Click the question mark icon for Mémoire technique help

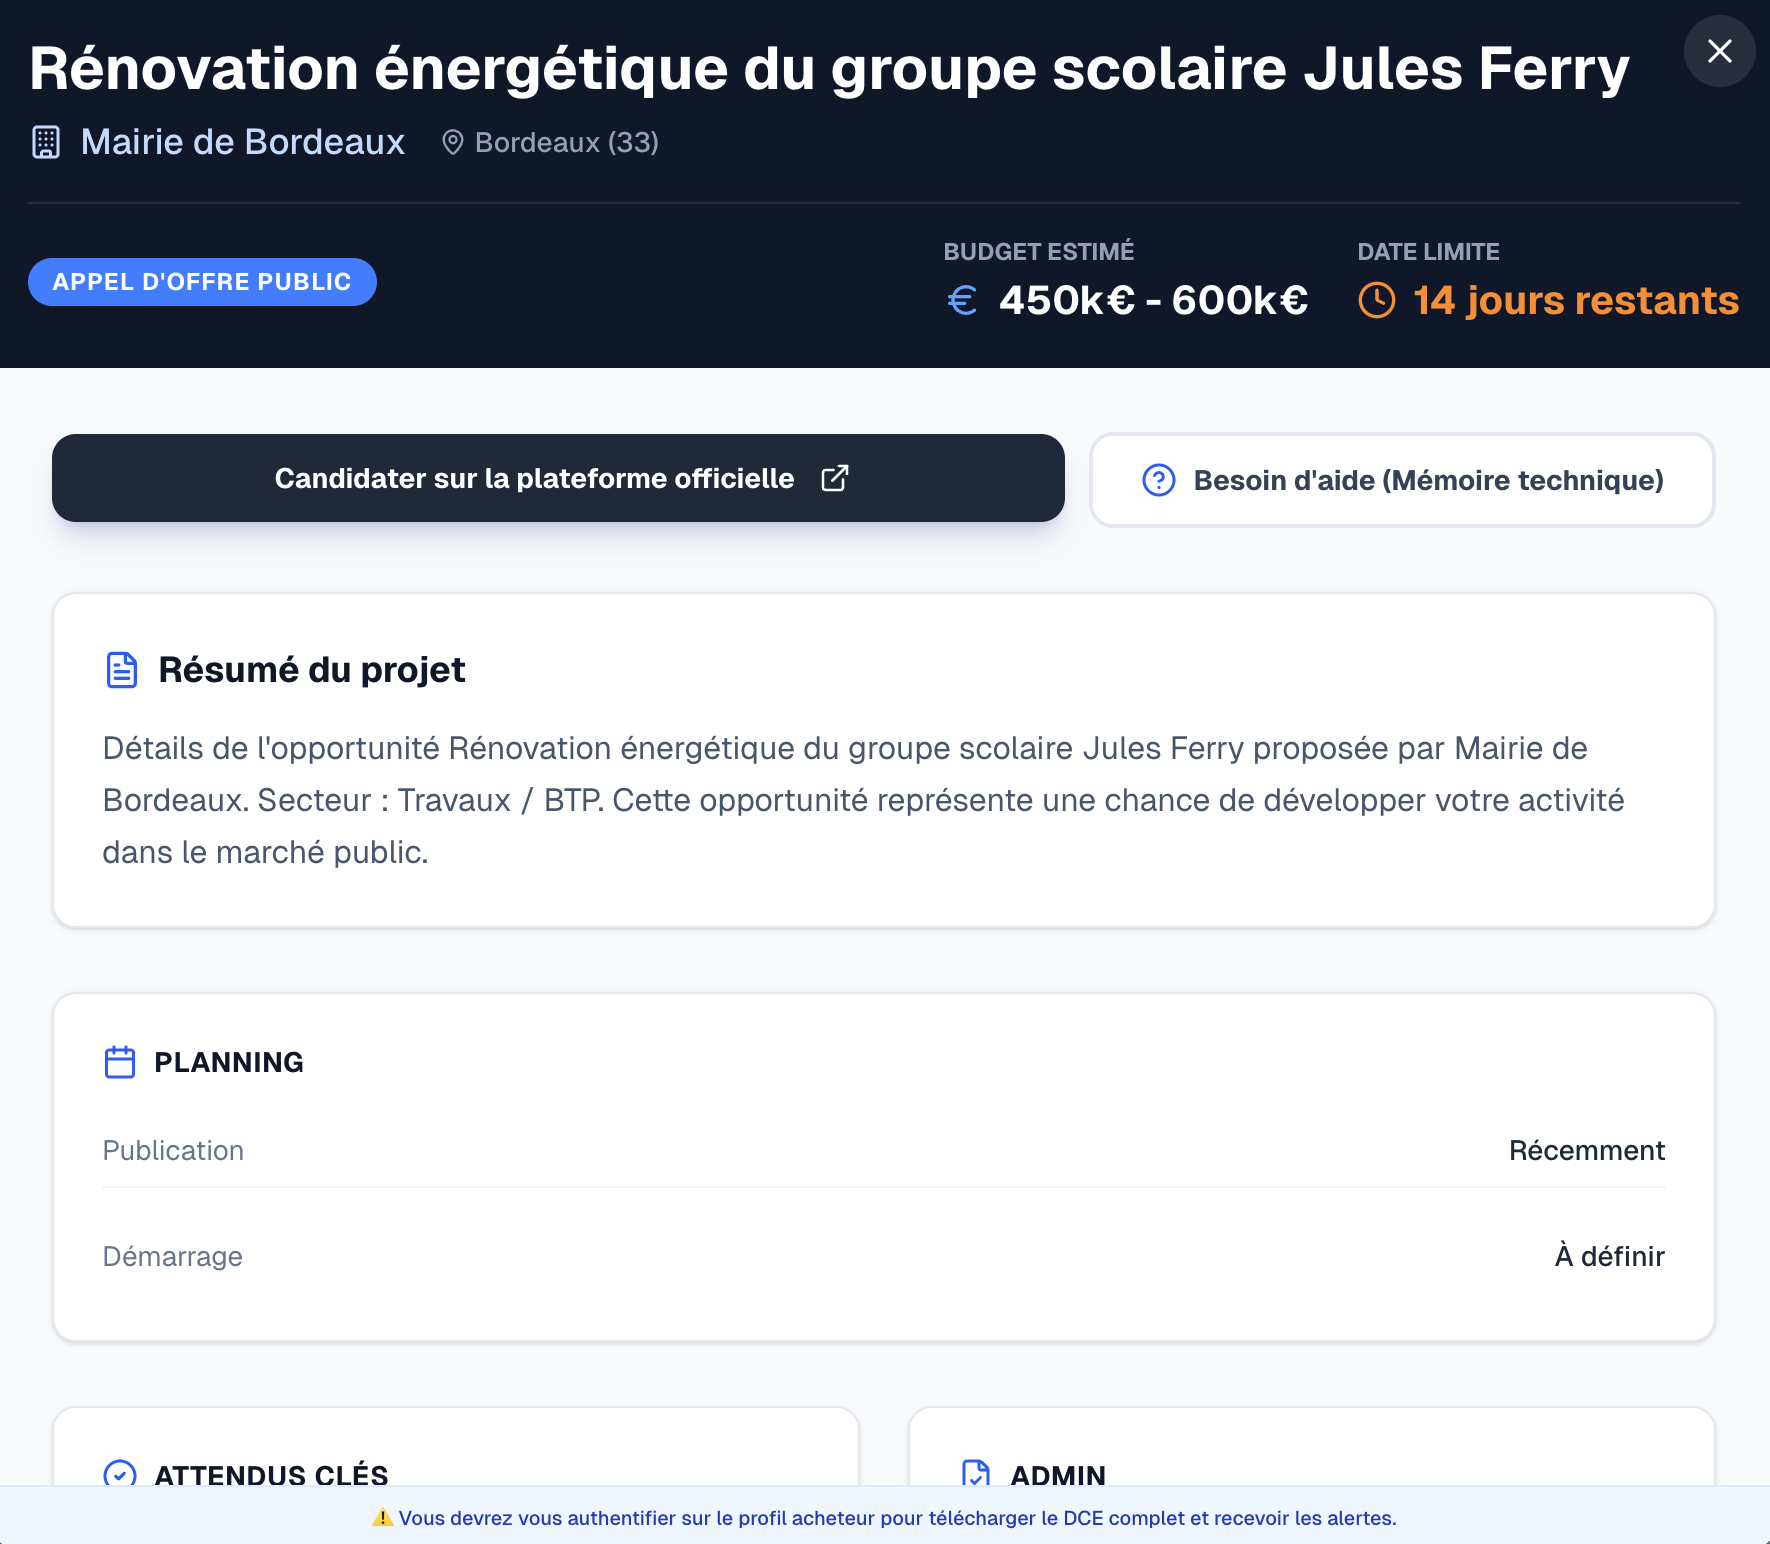[1158, 480]
